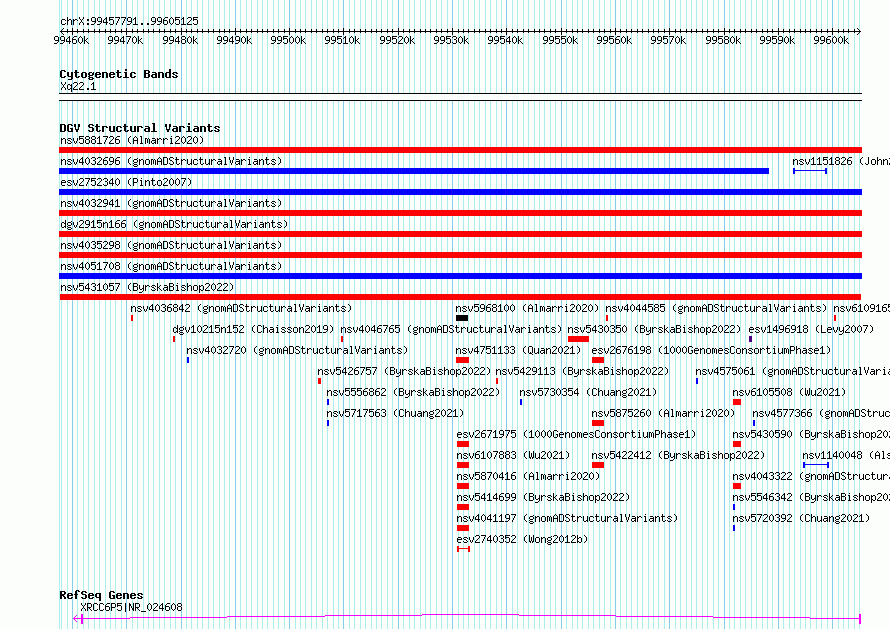Open nsv4575061 gnomAD variant label
Image resolution: width=890 pixels, height=629 pixels.
[x=792, y=371]
